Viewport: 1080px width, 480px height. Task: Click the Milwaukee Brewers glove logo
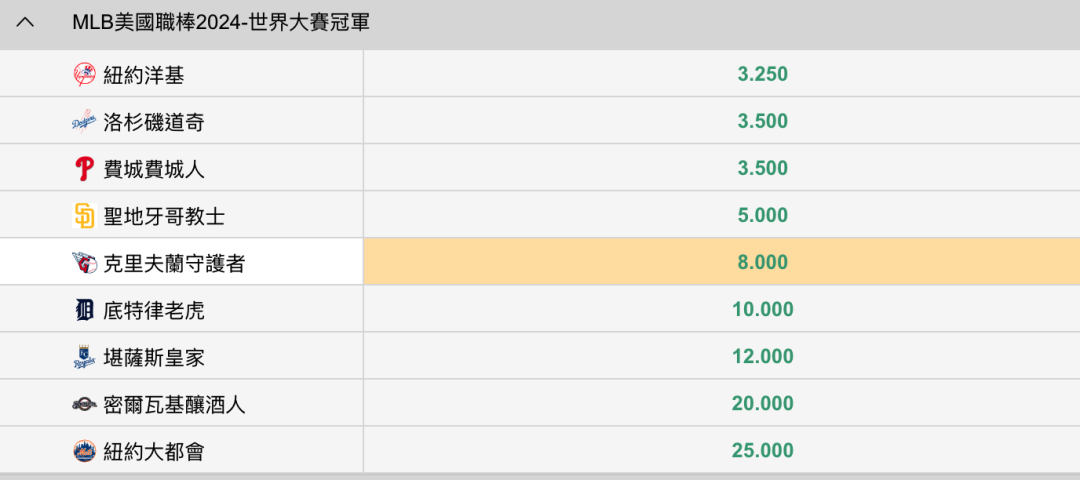pyautogui.click(x=84, y=404)
